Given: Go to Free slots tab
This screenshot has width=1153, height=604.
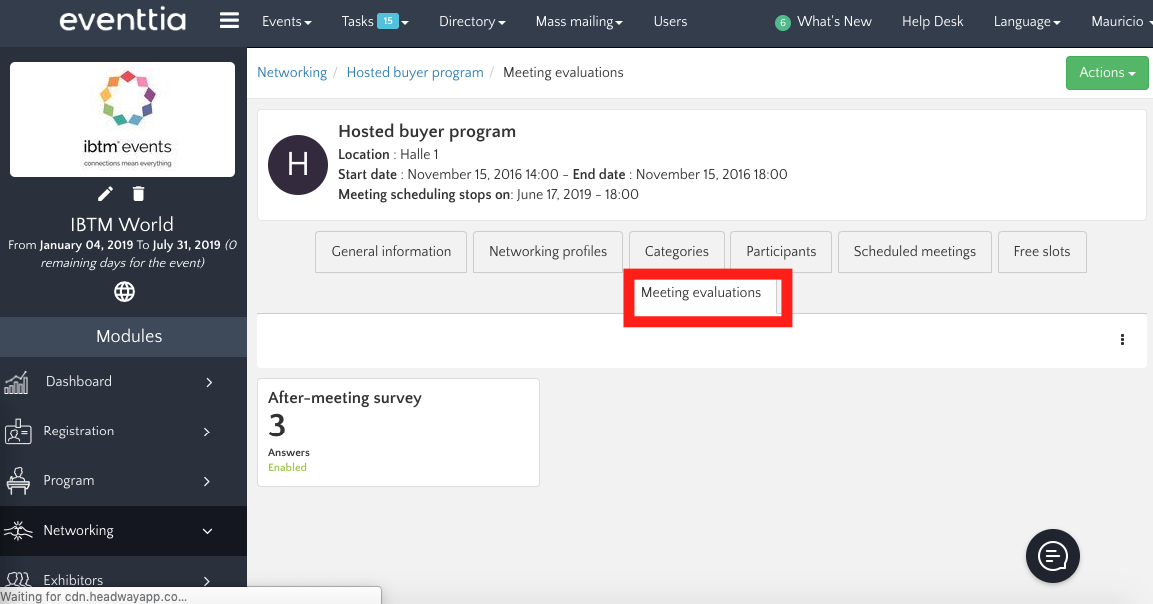Looking at the screenshot, I should point(1041,252).
